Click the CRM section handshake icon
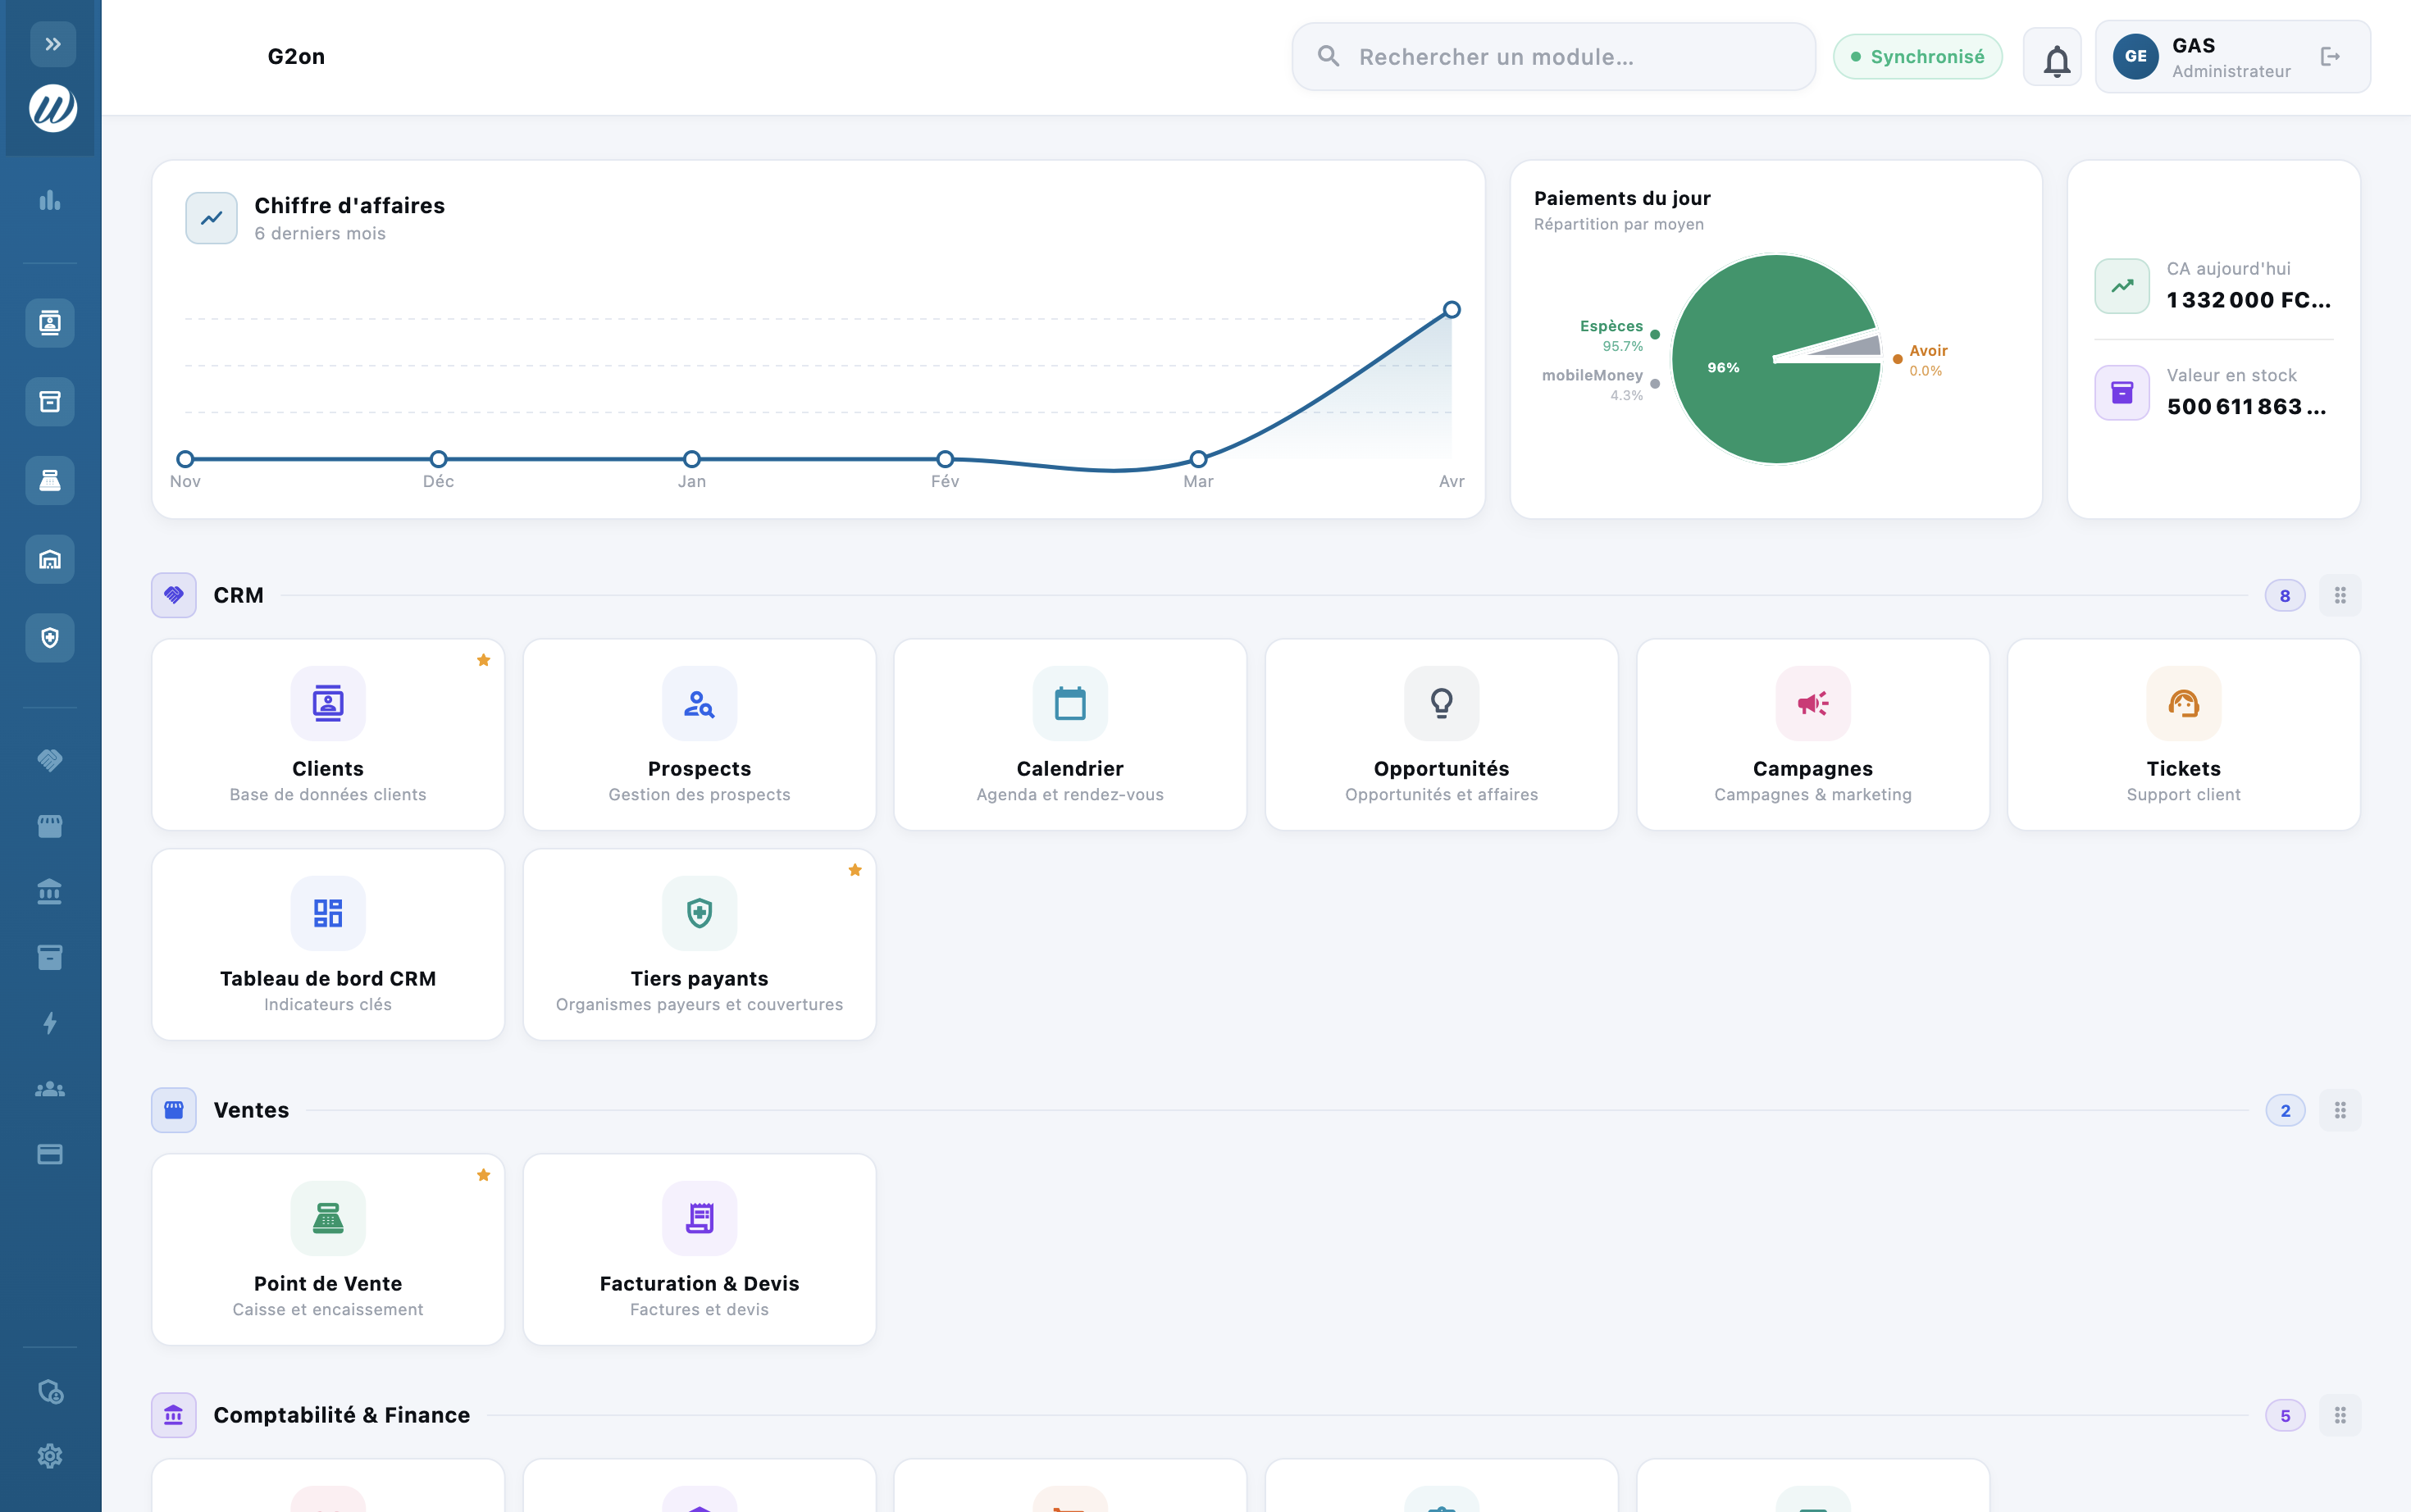Image resolution: width=2411 pixels, height=1512 pixels. 174,595
